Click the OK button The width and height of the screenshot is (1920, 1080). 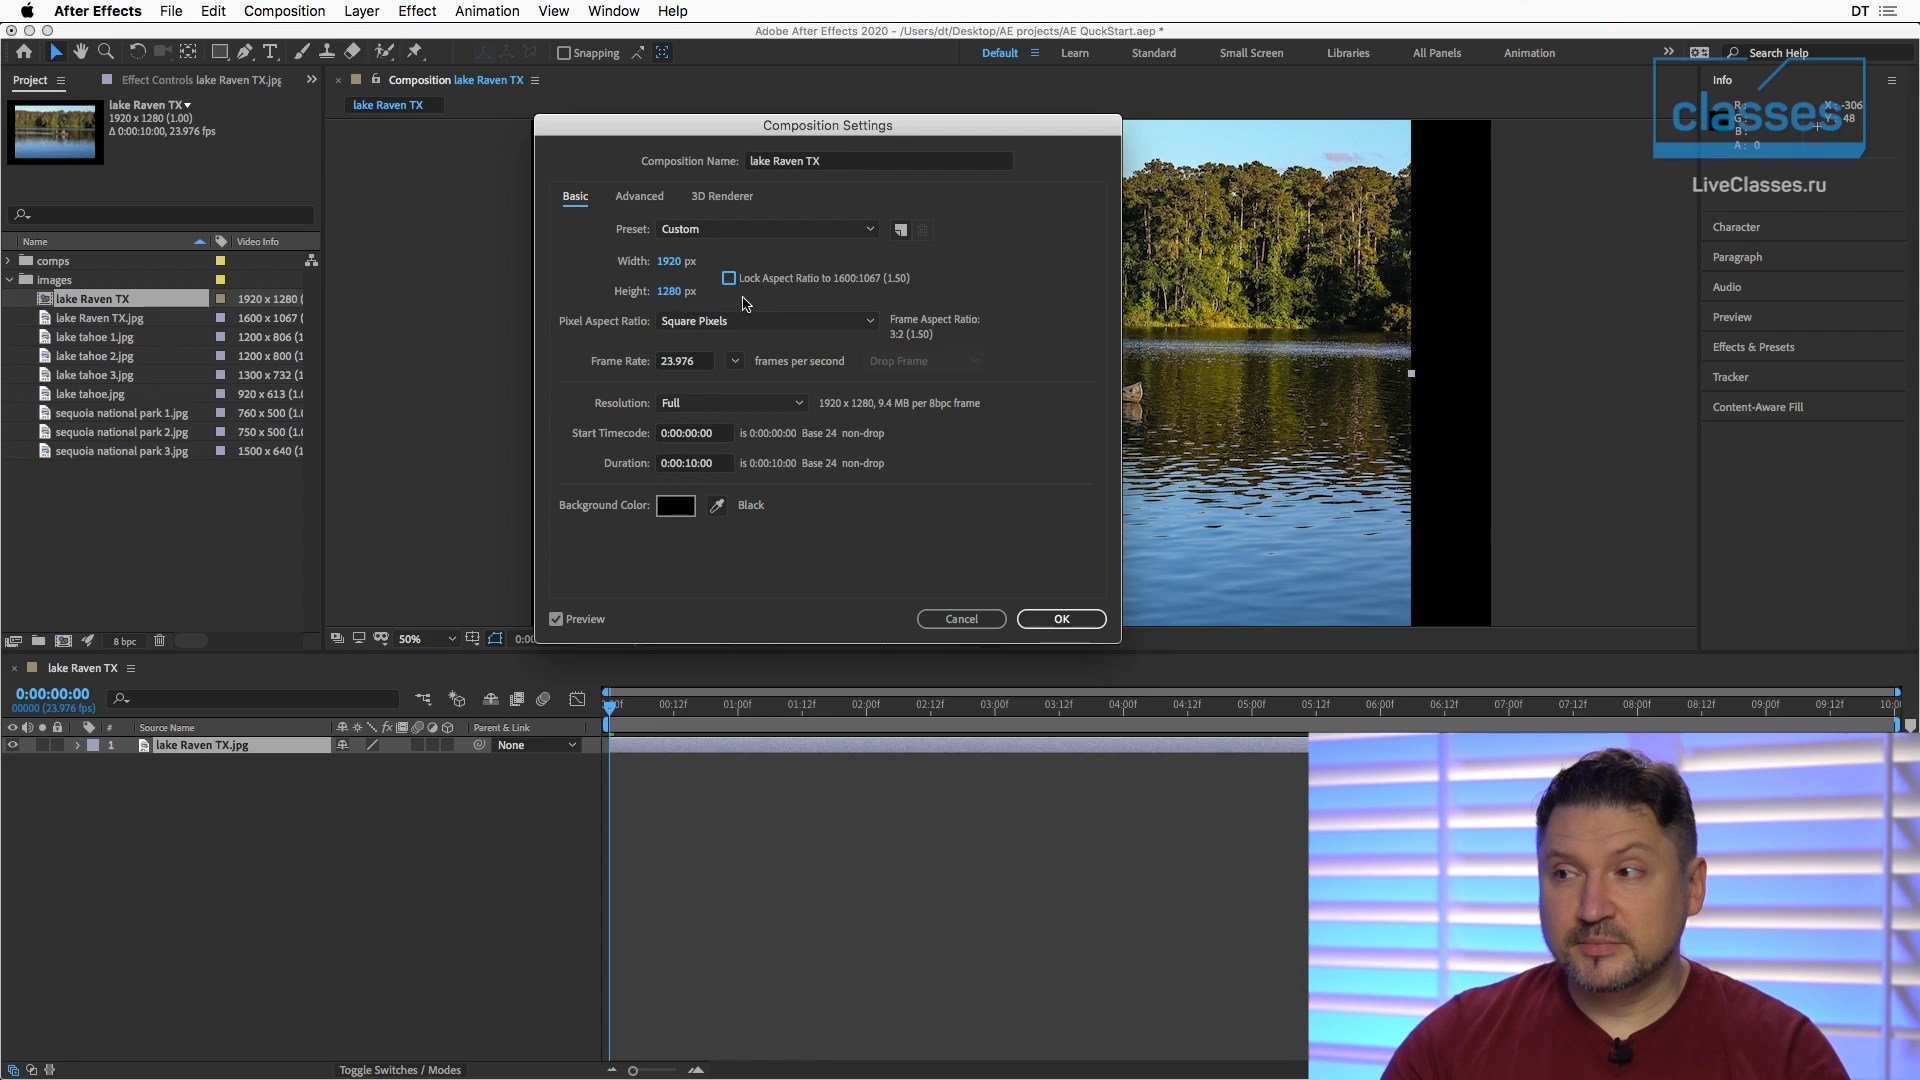click(1062, 619)
